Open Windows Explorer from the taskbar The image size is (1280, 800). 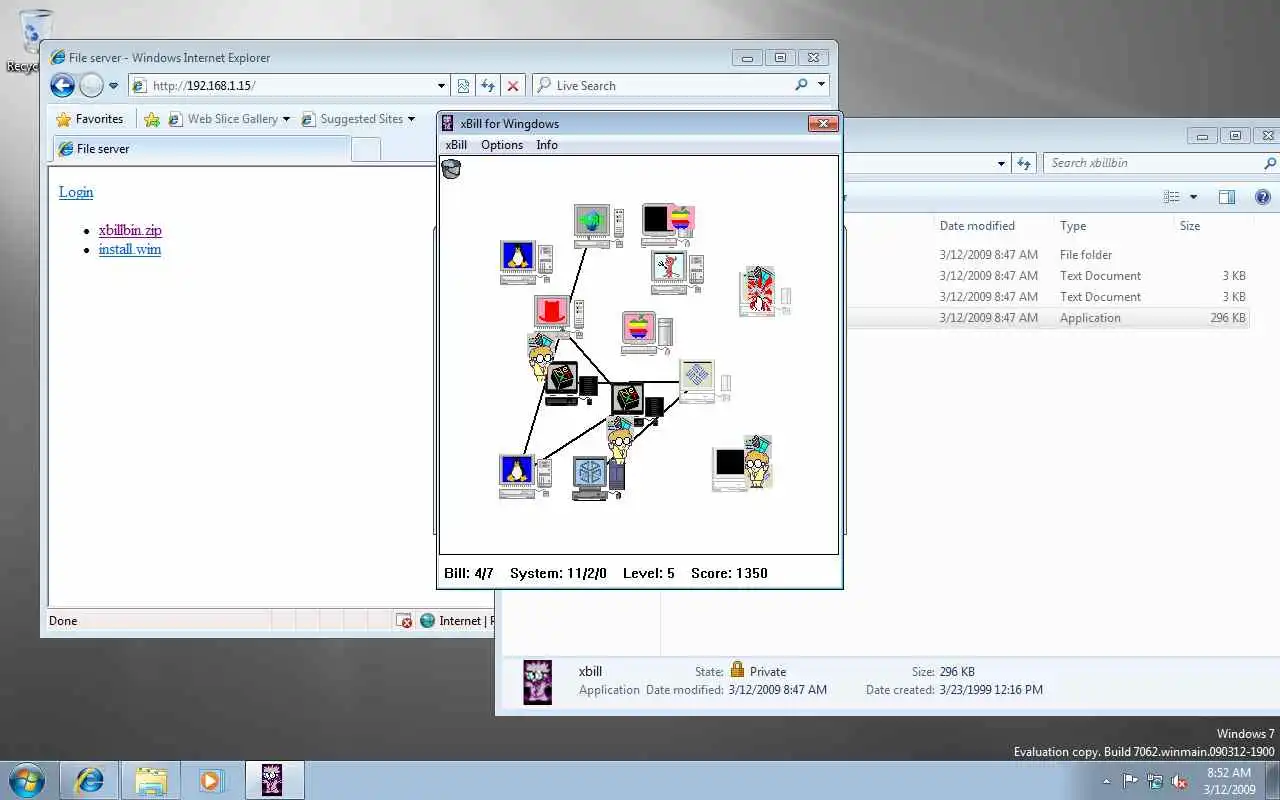coord(151,780)
